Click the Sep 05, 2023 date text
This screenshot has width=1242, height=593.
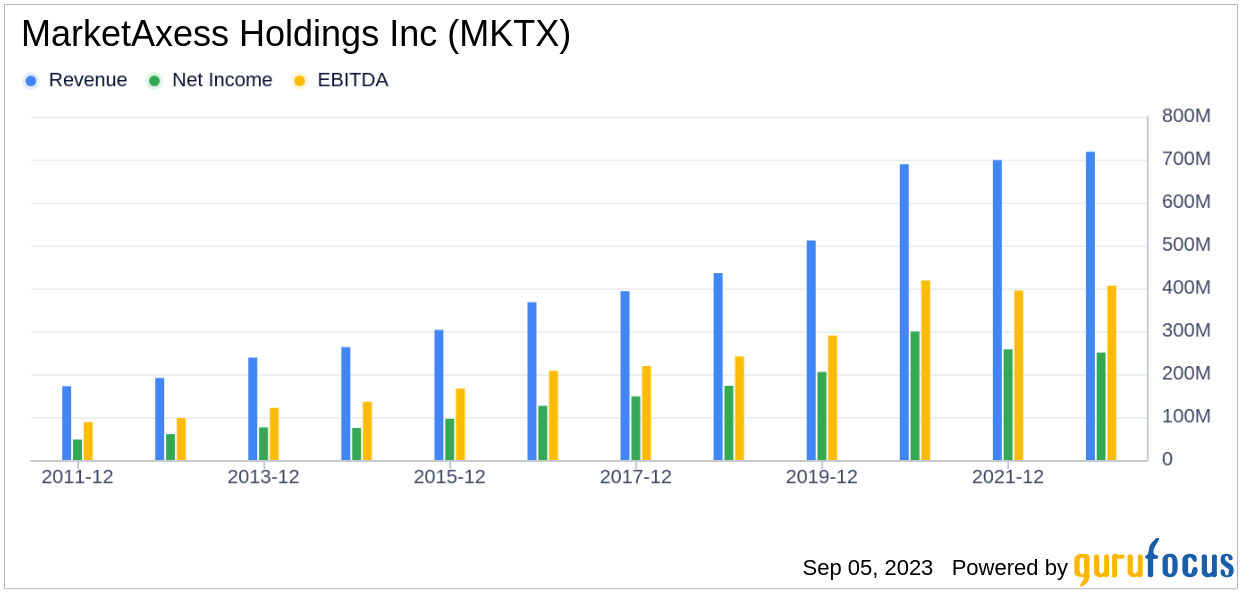pos(868,568)
